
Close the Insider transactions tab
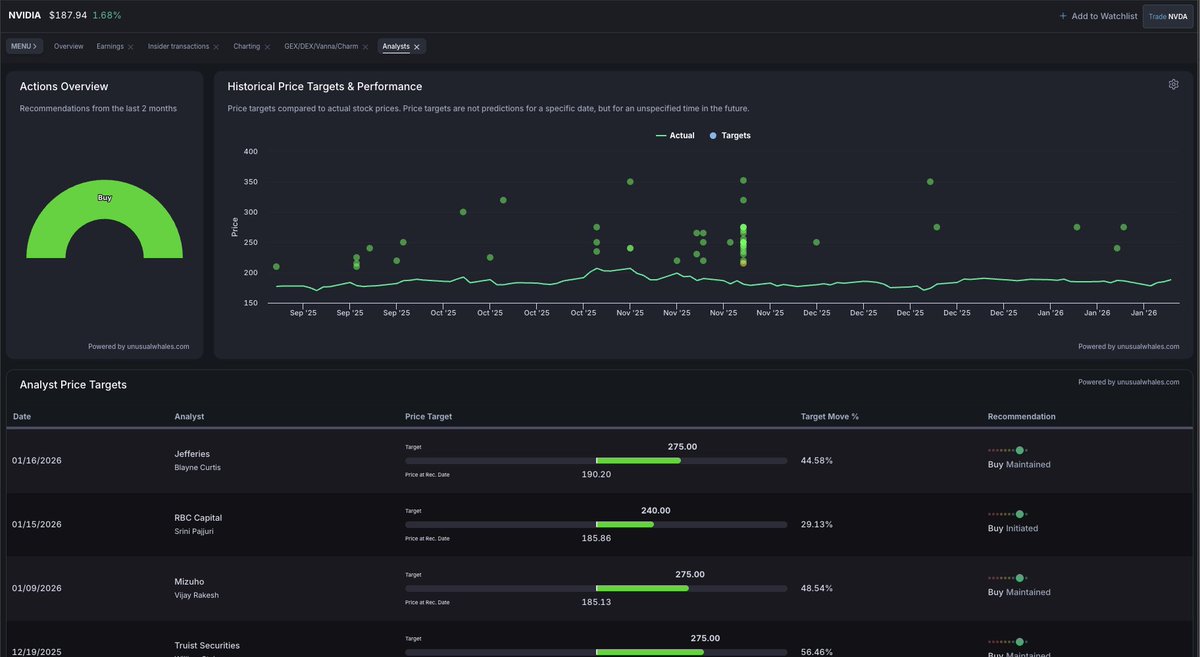pyautogui.click(x=216, y=47)
